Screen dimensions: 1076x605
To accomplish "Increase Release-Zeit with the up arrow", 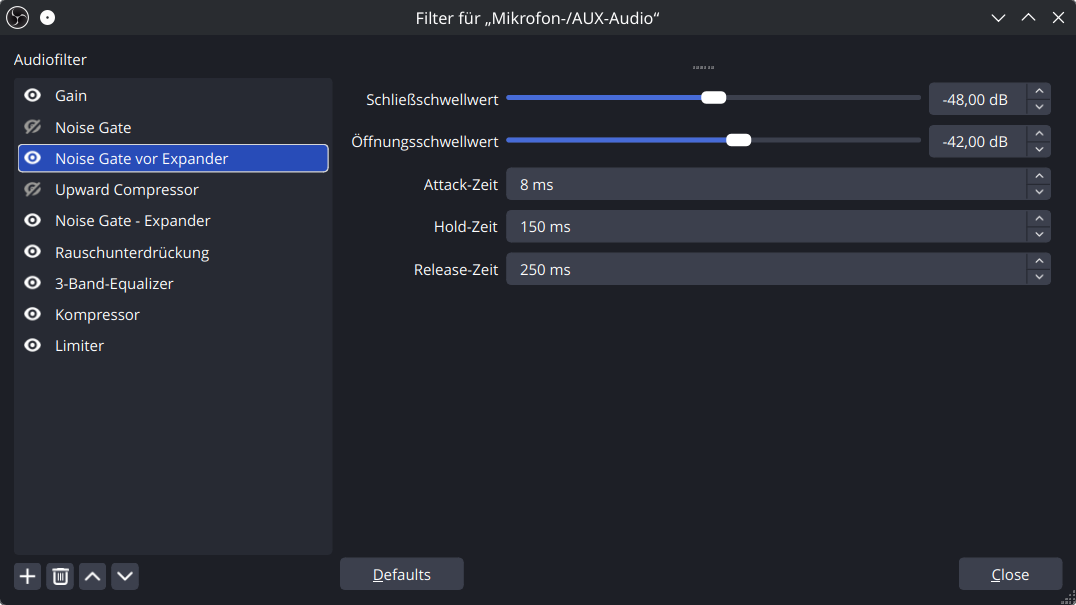I will pos(1039,261).
